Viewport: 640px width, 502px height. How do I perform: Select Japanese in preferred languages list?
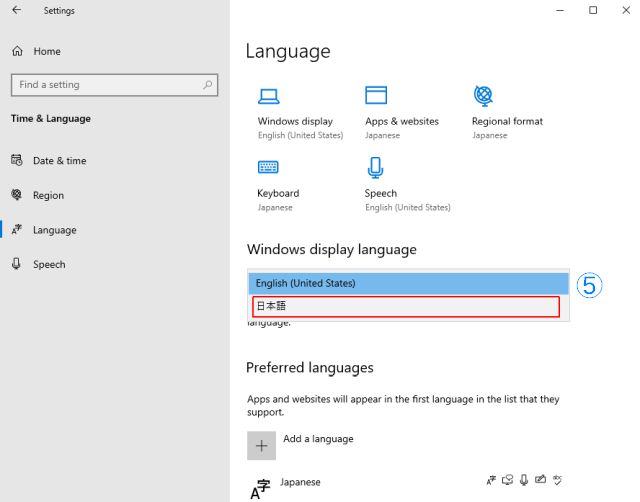300,482
